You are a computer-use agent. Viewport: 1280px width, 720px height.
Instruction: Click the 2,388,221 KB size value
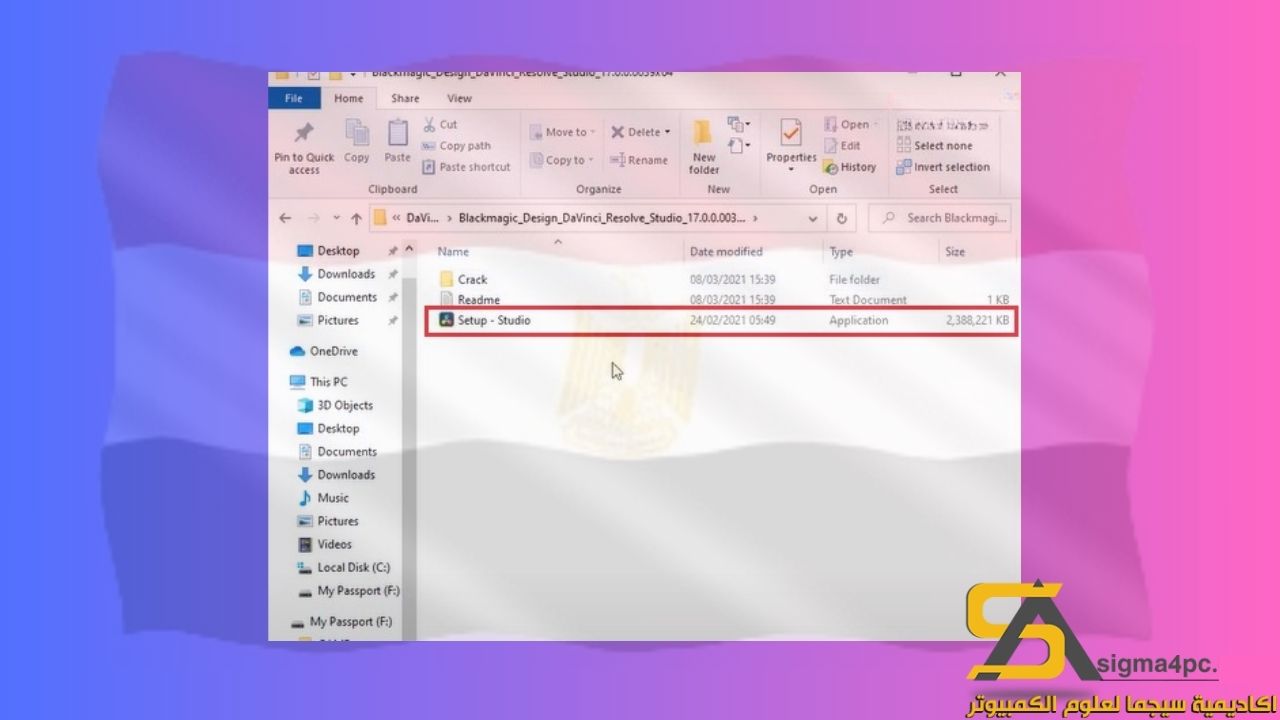click(x=977, y=320)
